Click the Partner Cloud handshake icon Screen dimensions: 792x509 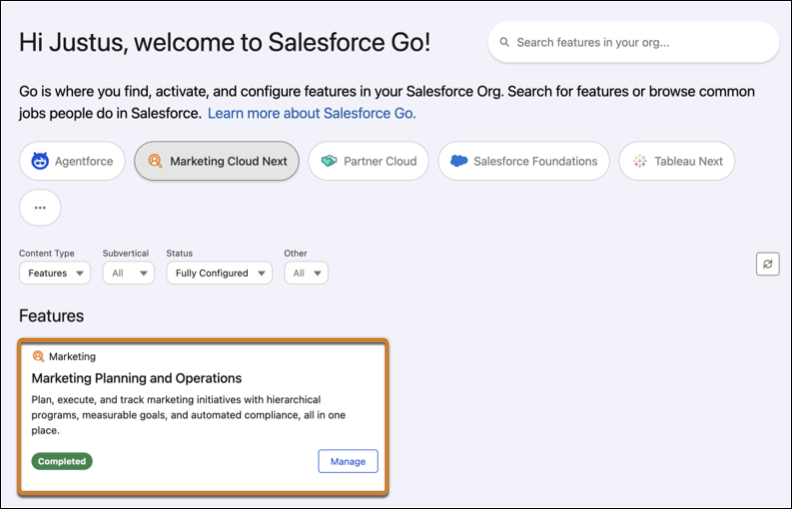click(x=329, y=161)
